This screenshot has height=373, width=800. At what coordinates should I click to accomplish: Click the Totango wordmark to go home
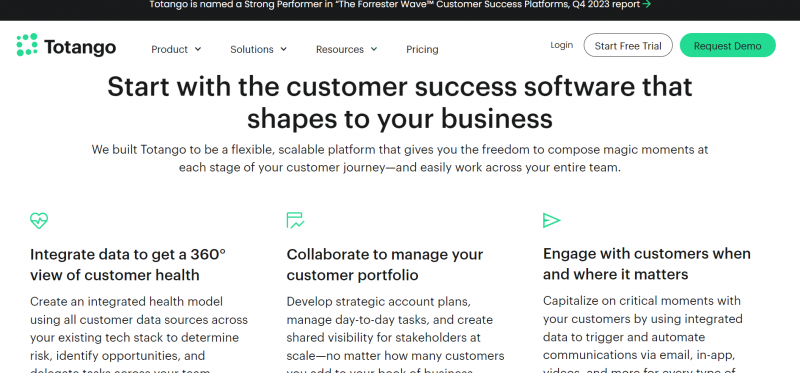[80, 47]
